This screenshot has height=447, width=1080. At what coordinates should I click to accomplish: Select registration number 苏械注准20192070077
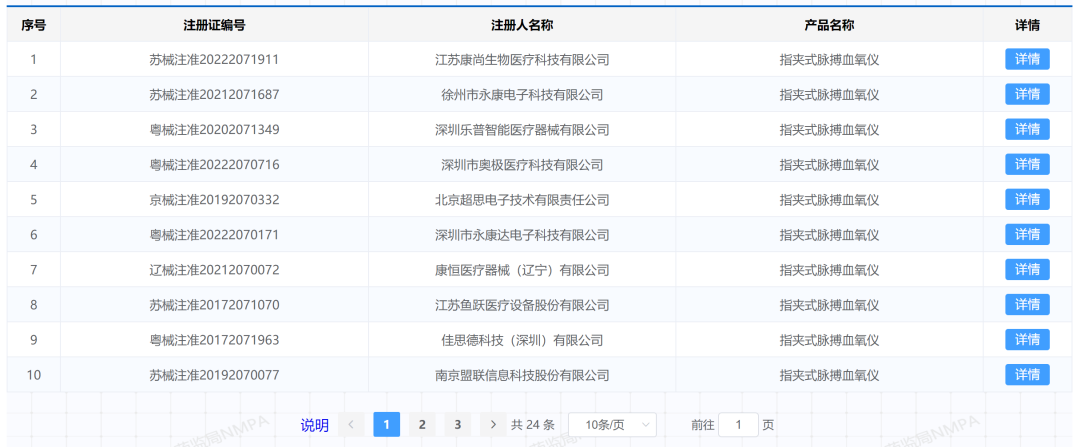point(214,376)
